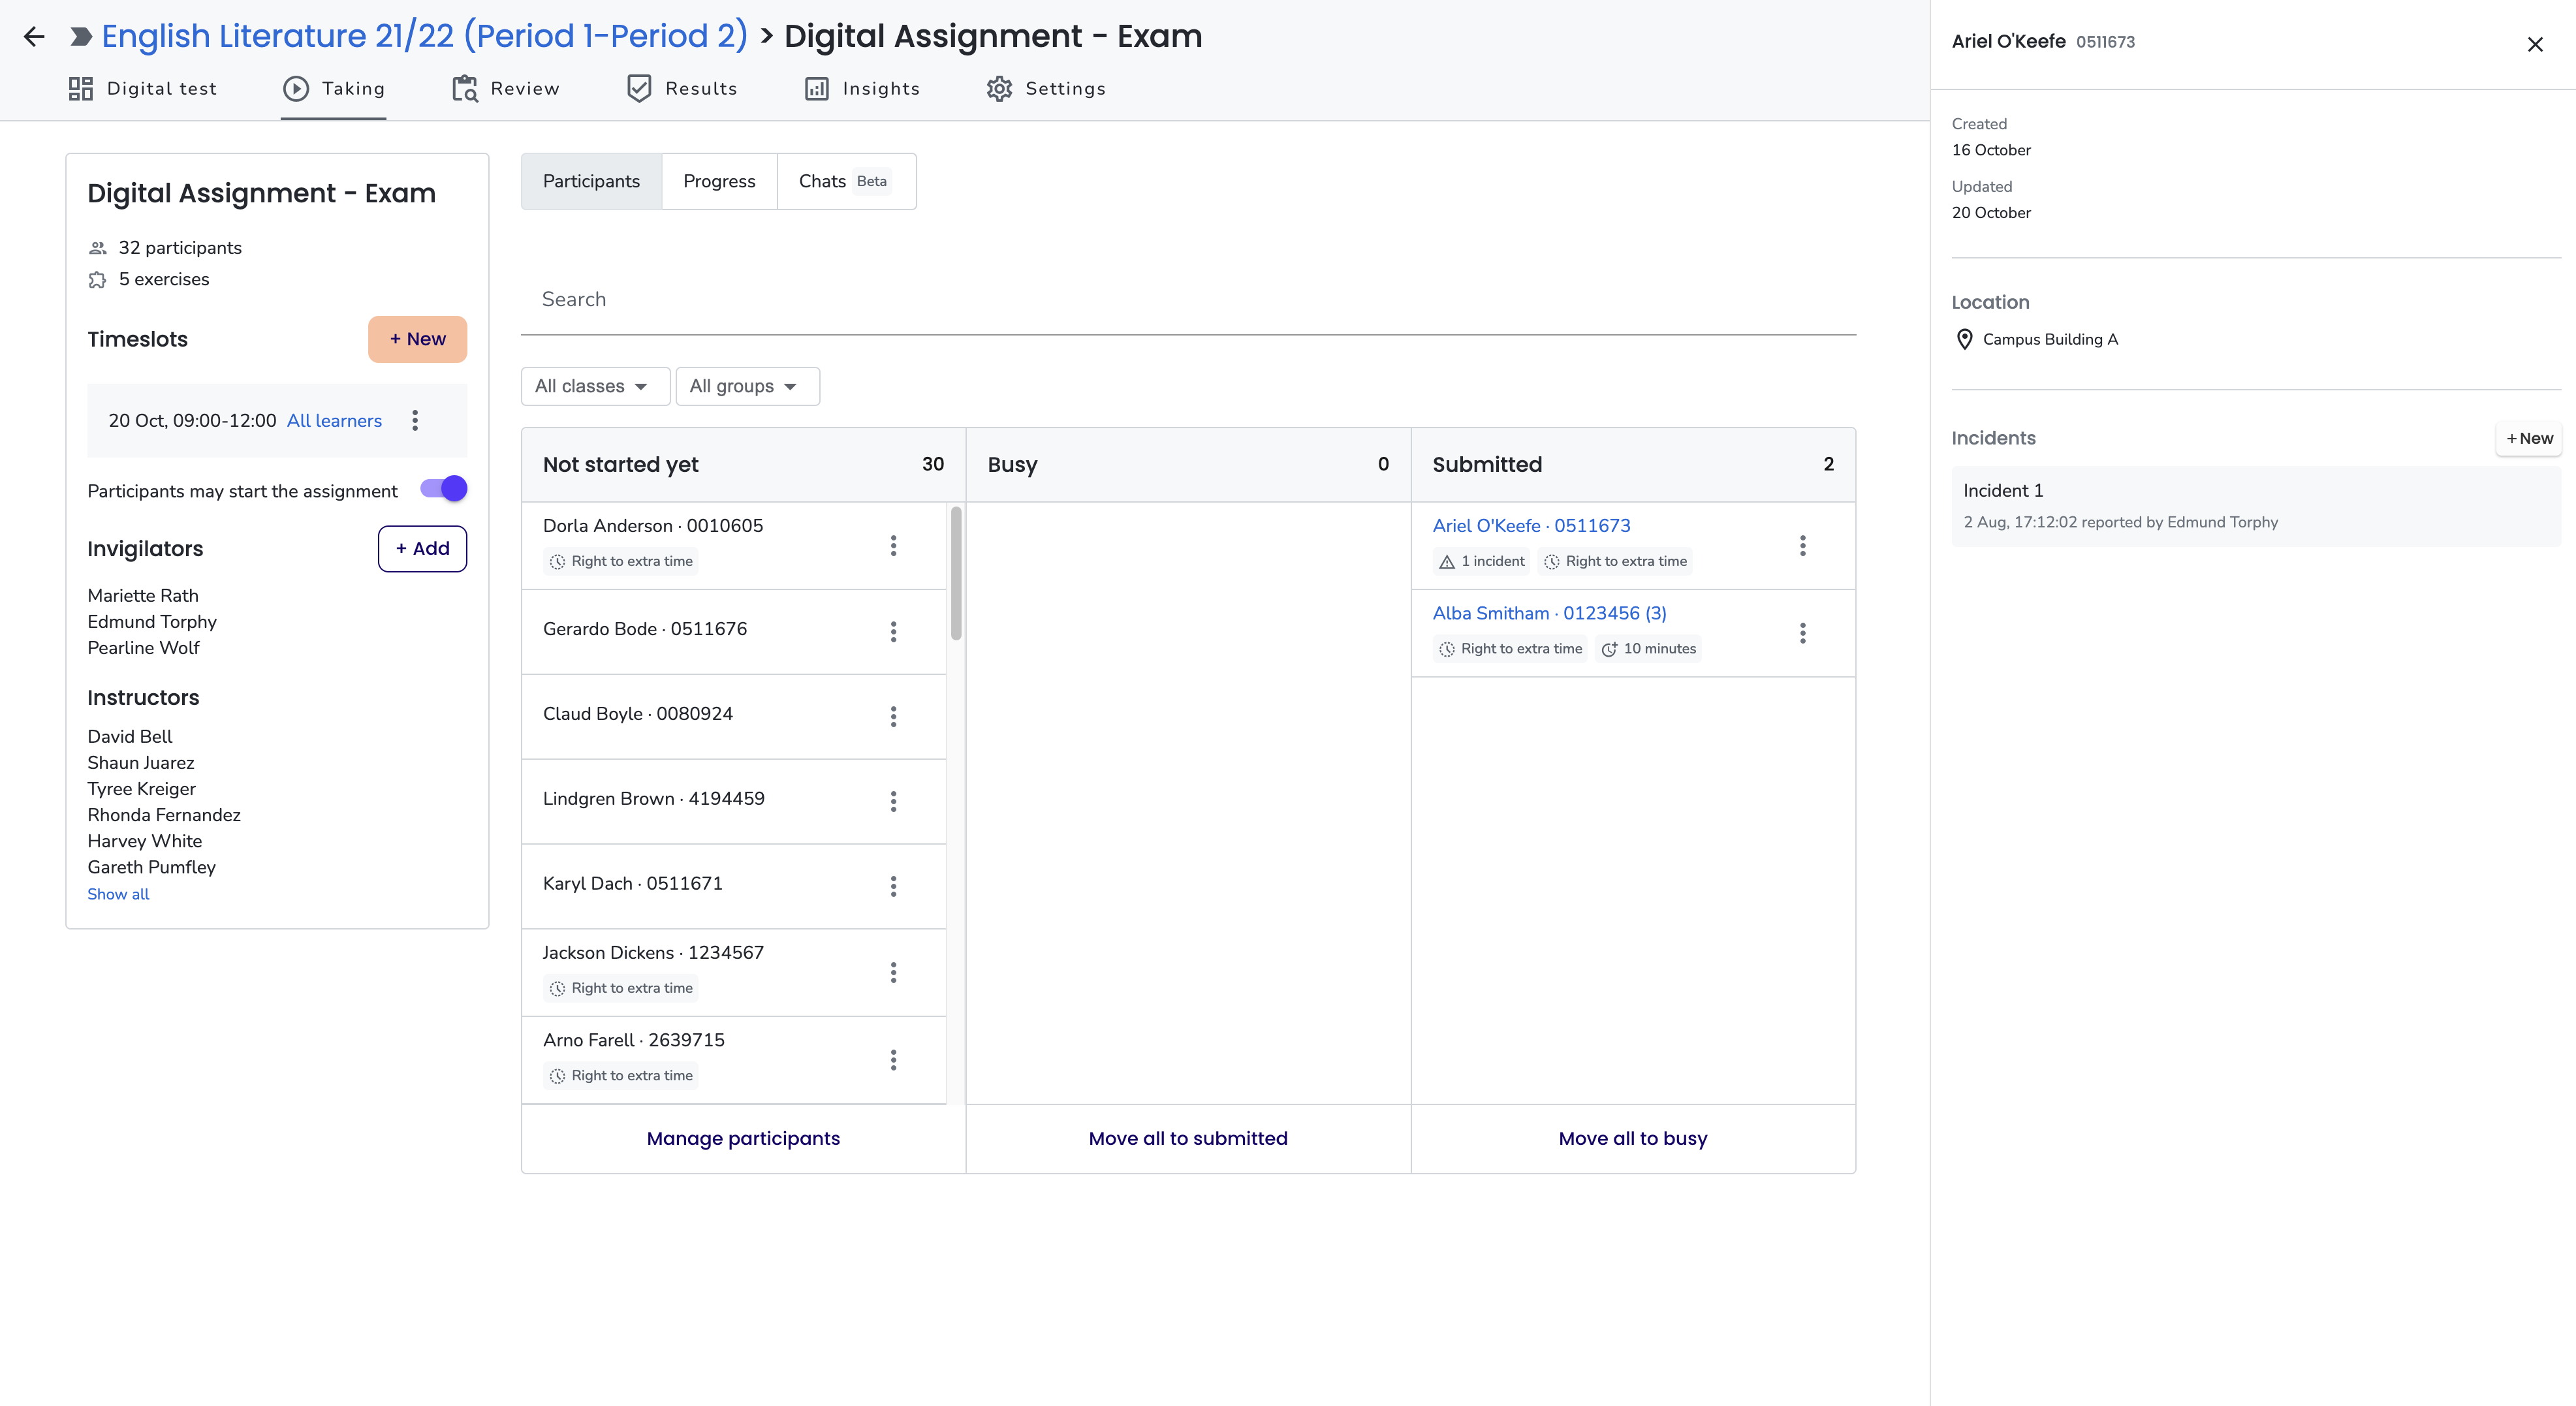Open Alba Smitham · 0123456 participant link
The height and width of the screenshot is (1406, 2576).
click(x=1549, y=614)
